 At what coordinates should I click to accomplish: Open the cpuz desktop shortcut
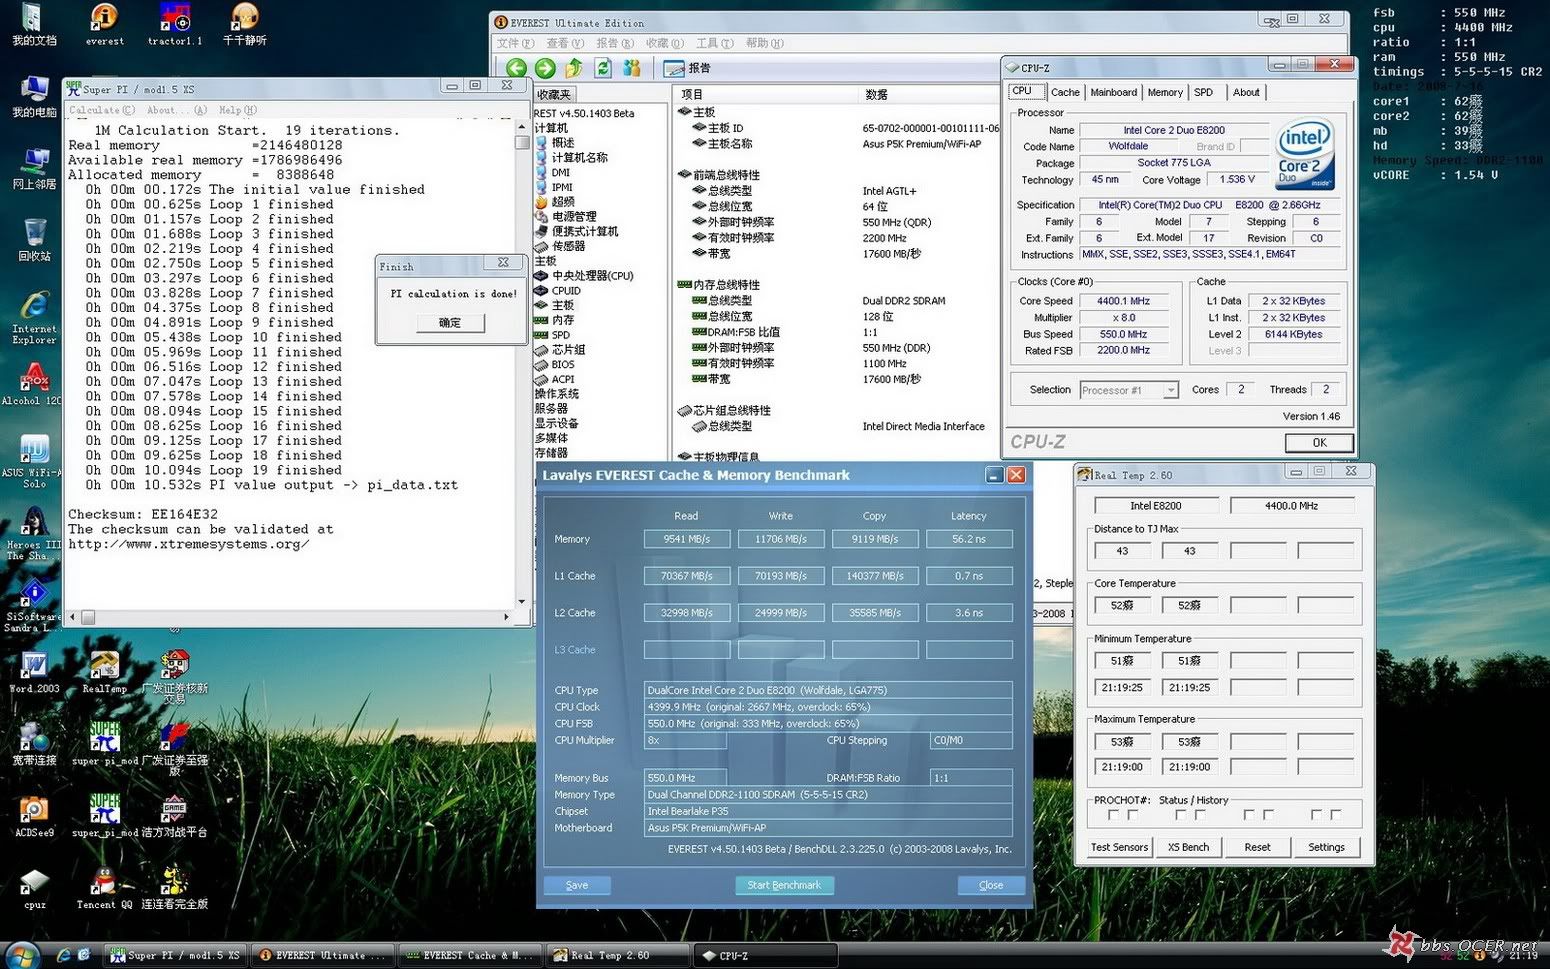pyautogui.click(x=34, y=889)
